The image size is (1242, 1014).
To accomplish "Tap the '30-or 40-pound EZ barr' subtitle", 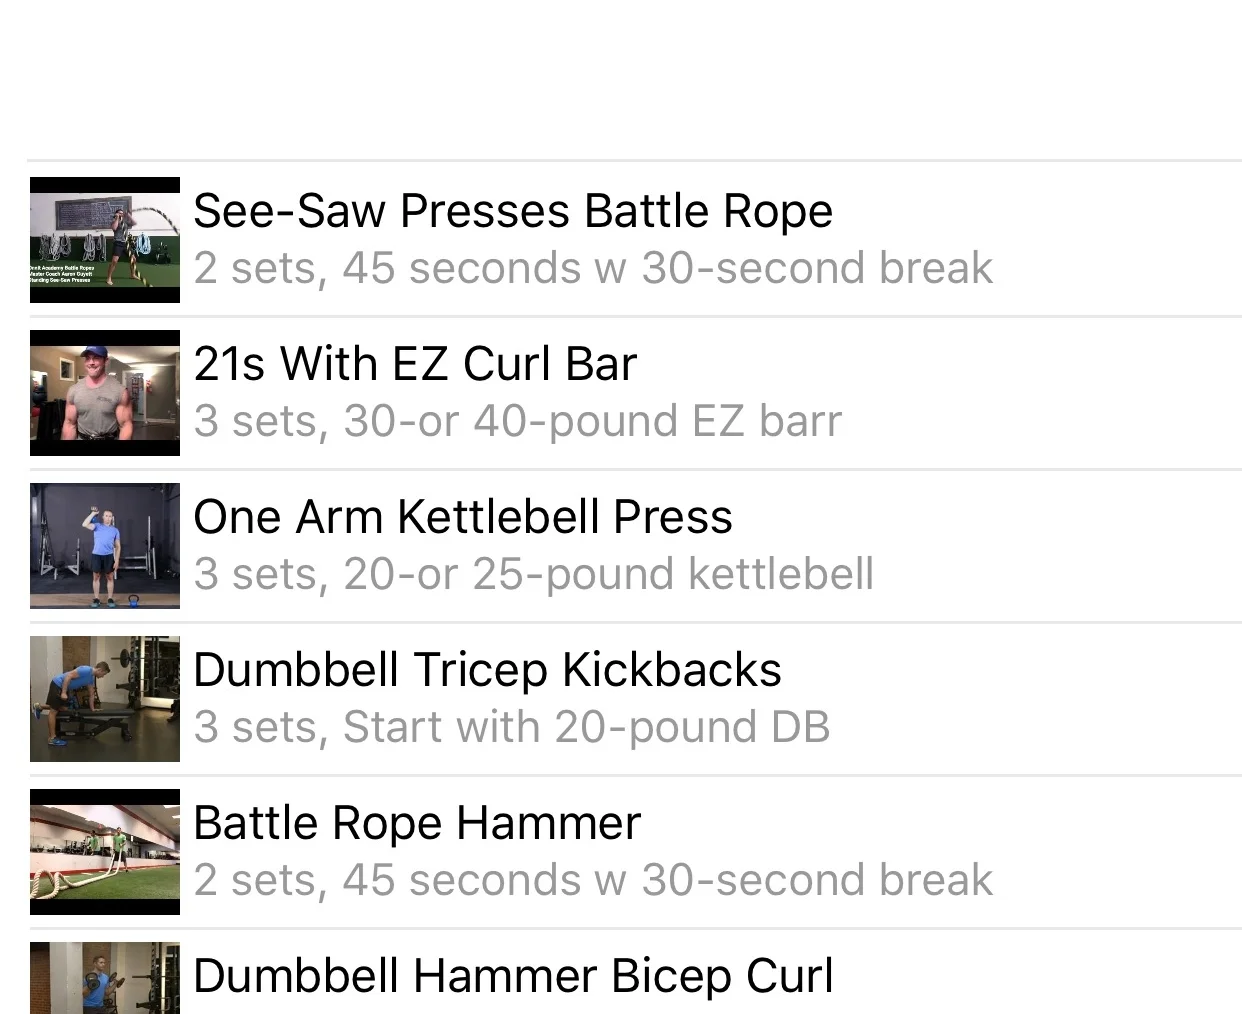I will [x=593, y=421].
